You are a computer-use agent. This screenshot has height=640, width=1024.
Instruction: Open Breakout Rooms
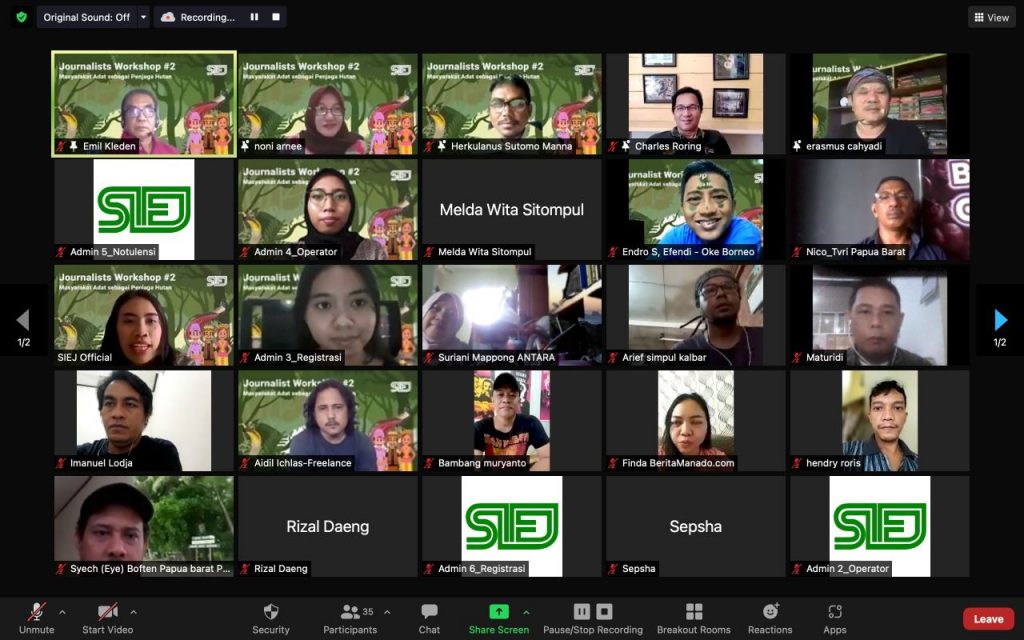(694, 618)
